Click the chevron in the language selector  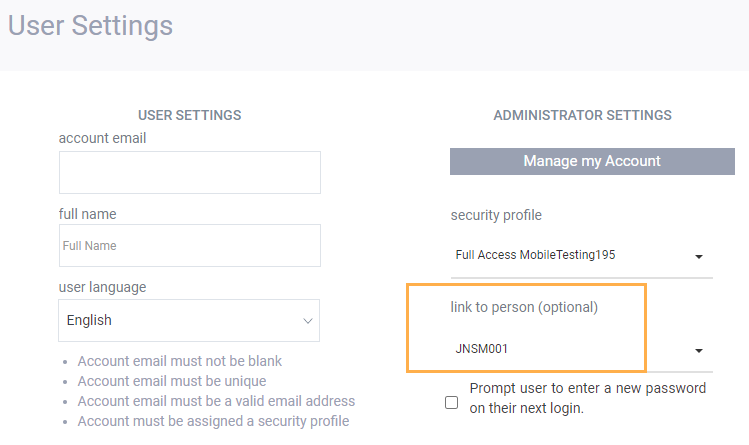pyautogui.click(x=307, y=321)
